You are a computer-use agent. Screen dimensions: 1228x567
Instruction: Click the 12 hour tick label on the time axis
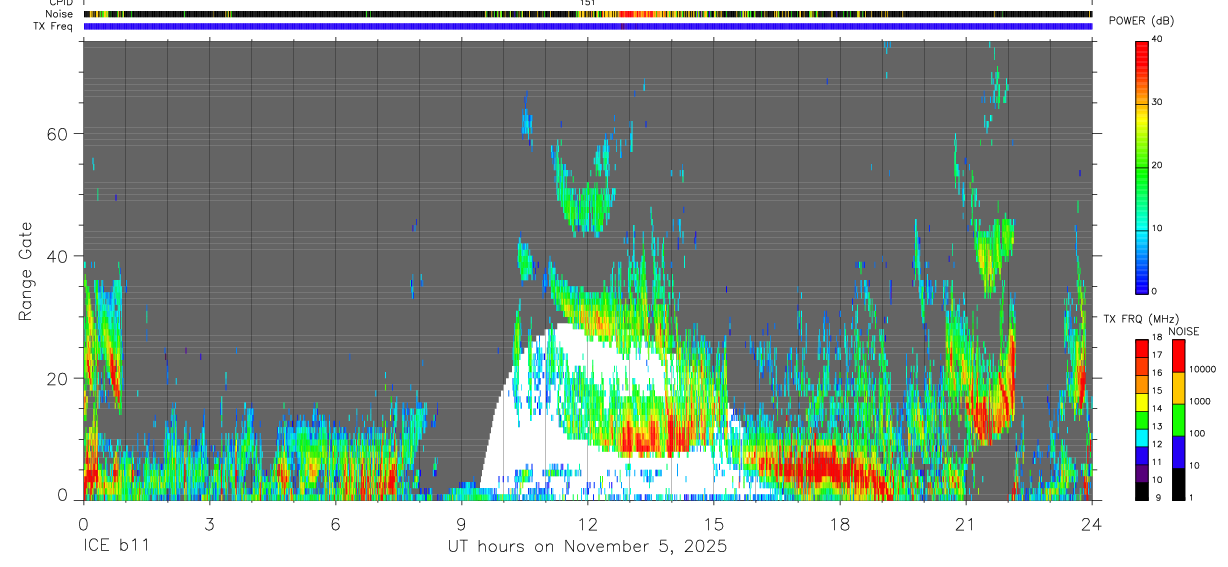coord(587,524)
